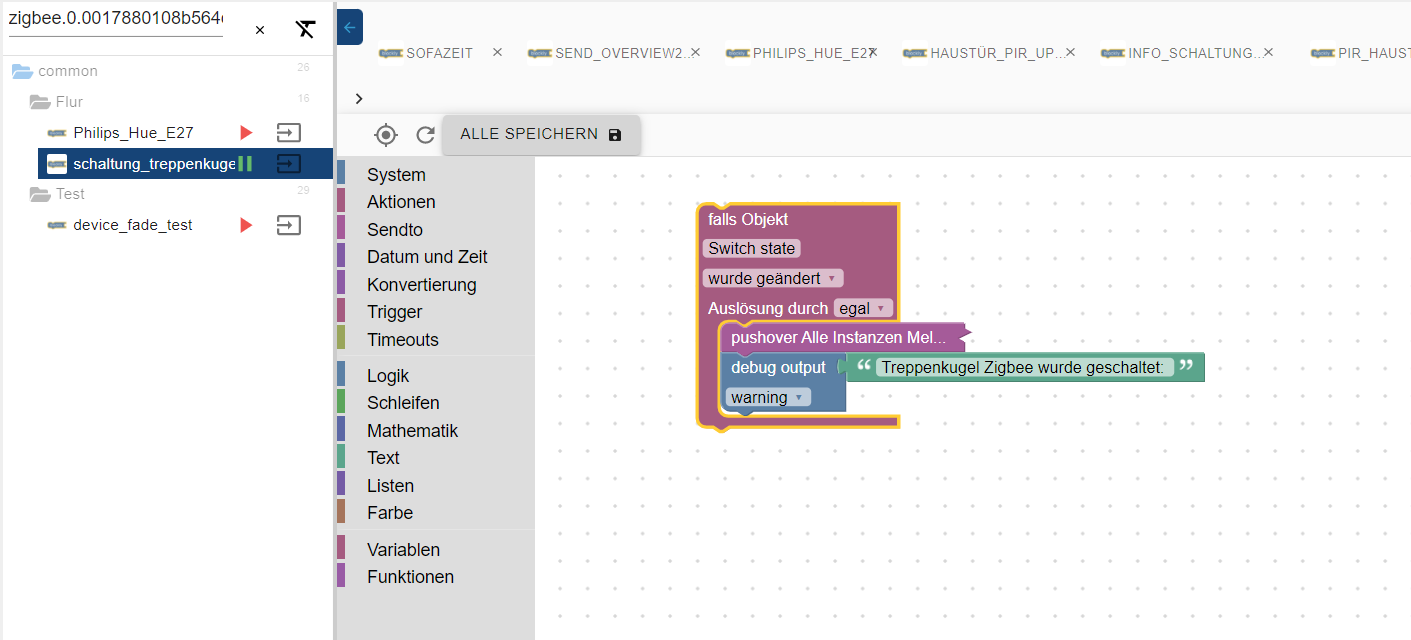
Task: Close the SOFAZEIT tab
Action: tap(497, 52)
